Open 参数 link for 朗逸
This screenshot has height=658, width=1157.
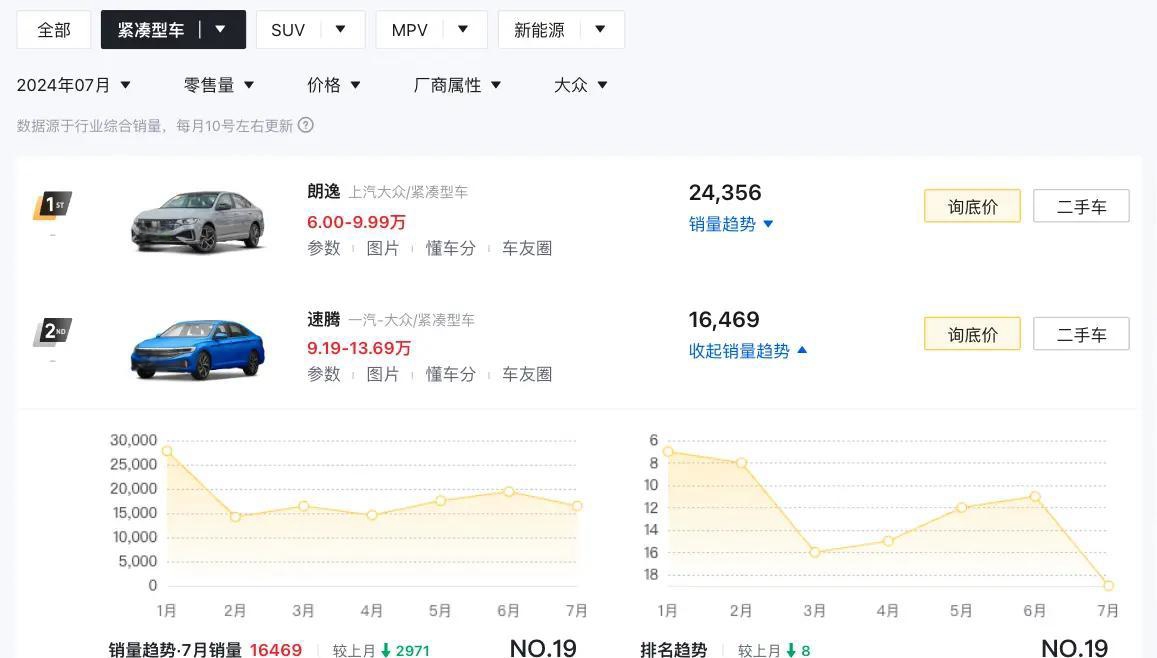click(324, 249)
